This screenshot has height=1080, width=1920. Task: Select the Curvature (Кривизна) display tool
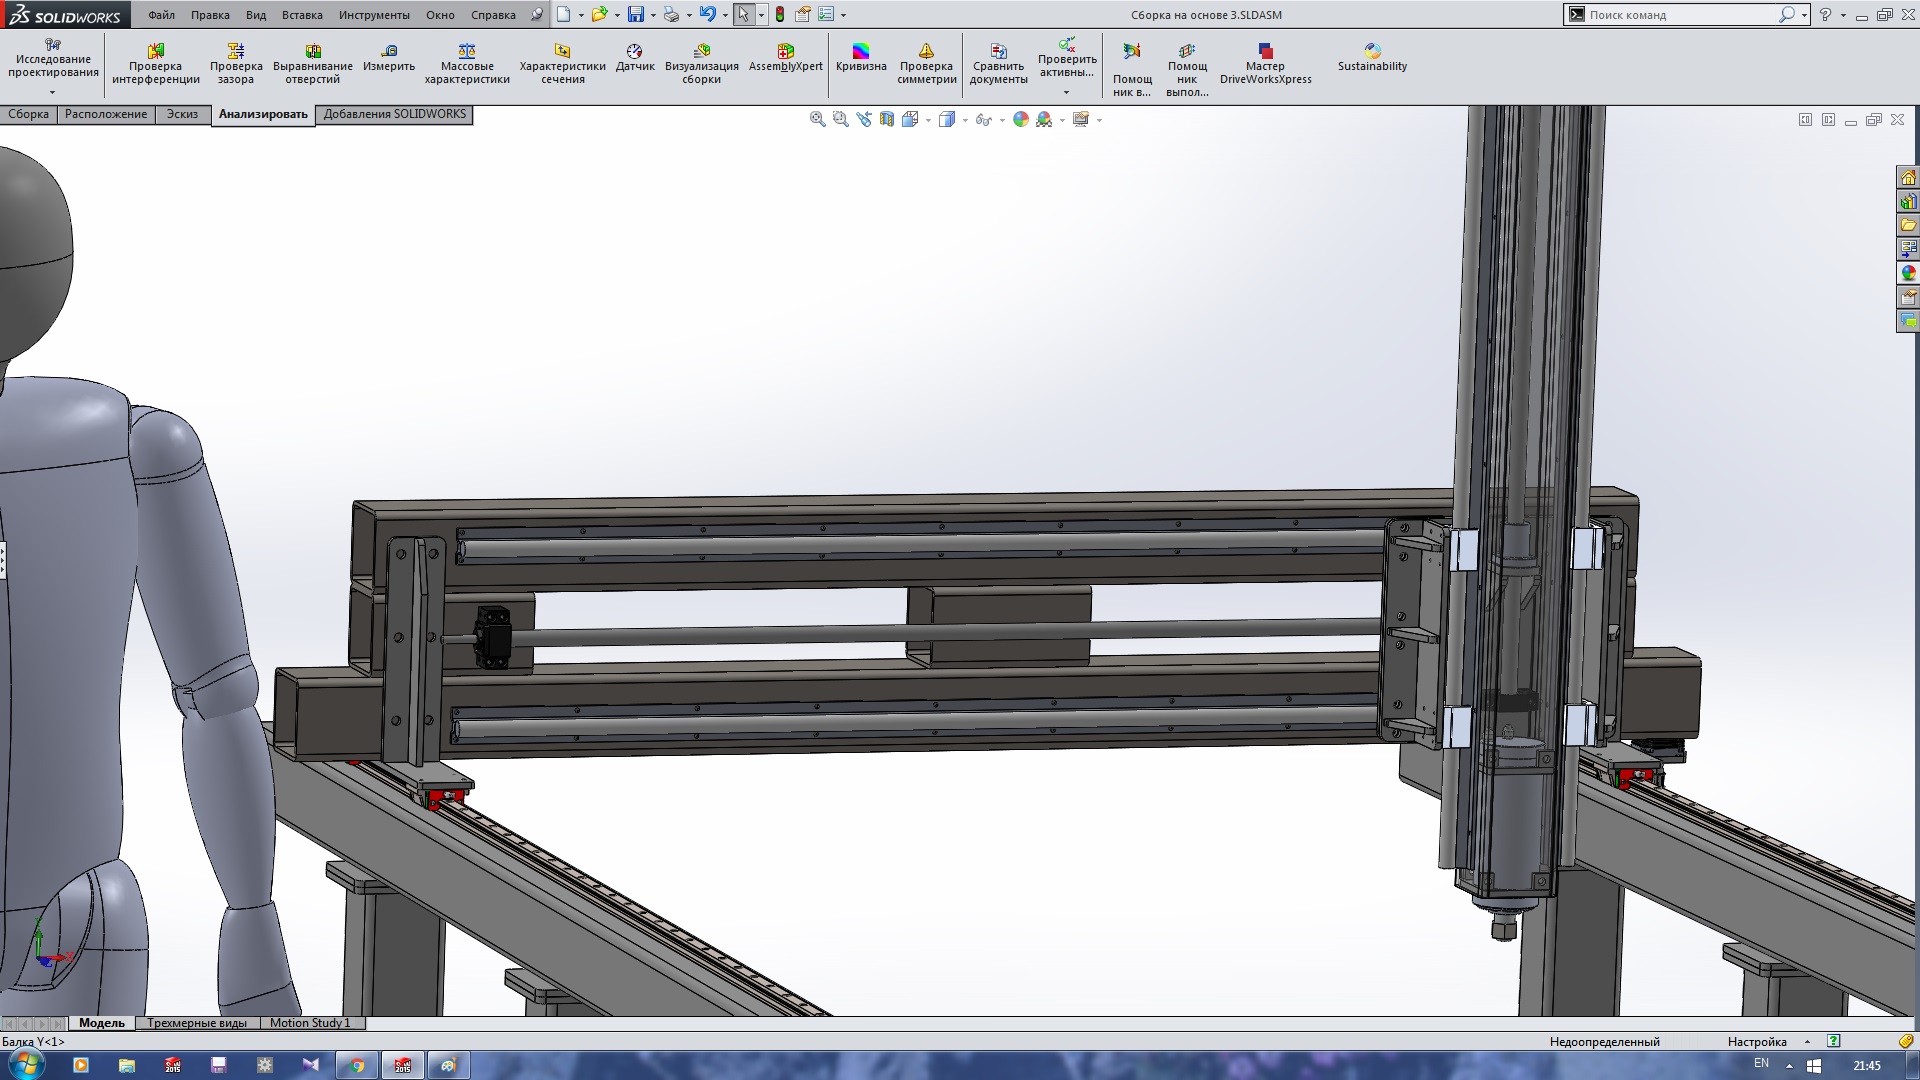coord(861,58)
